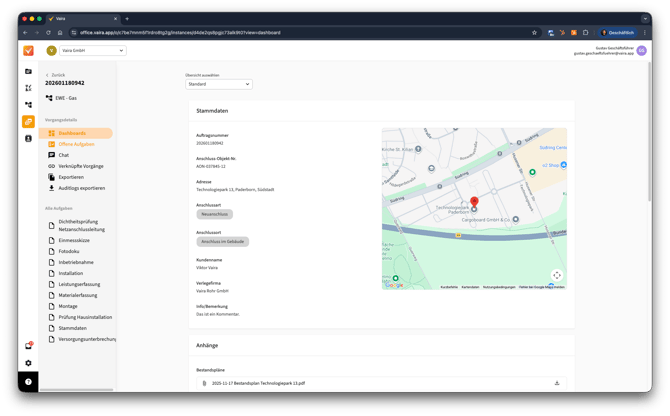Open the Dashboards view
Image resolution: width=670 pixels, height=416 pixels.
tap(72, 133)
